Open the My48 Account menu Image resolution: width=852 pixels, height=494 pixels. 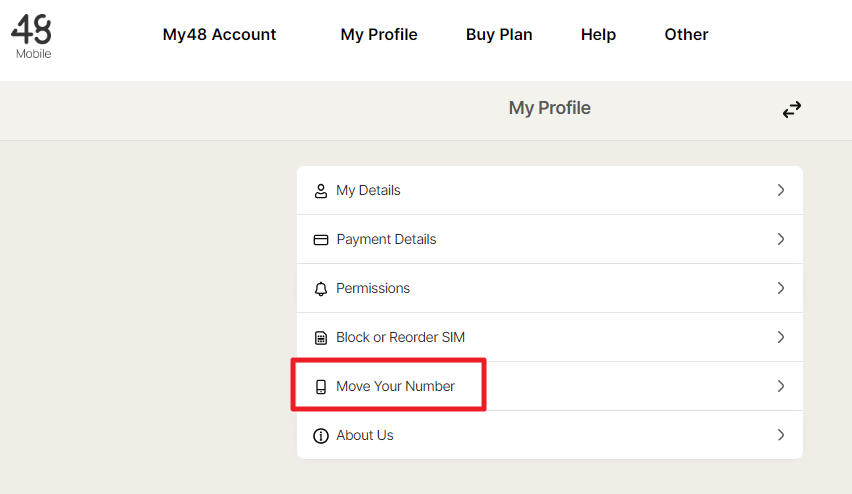click(x=219, y=34)
